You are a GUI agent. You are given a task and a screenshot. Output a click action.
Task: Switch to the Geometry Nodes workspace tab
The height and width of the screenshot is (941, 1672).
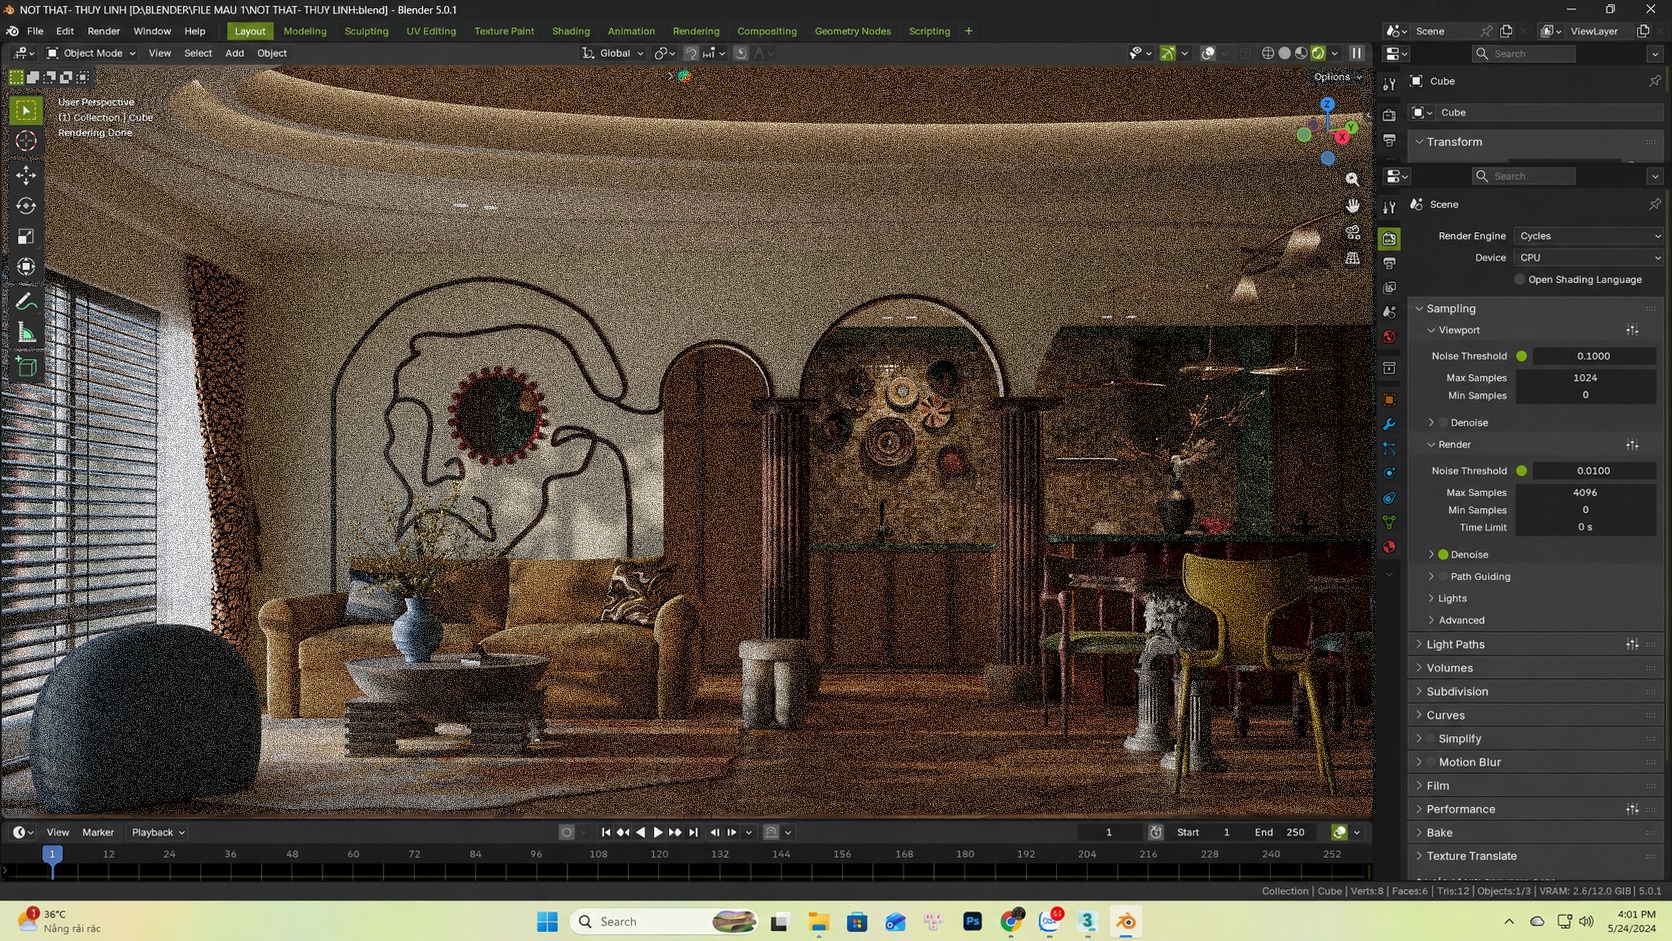[852, 31]
